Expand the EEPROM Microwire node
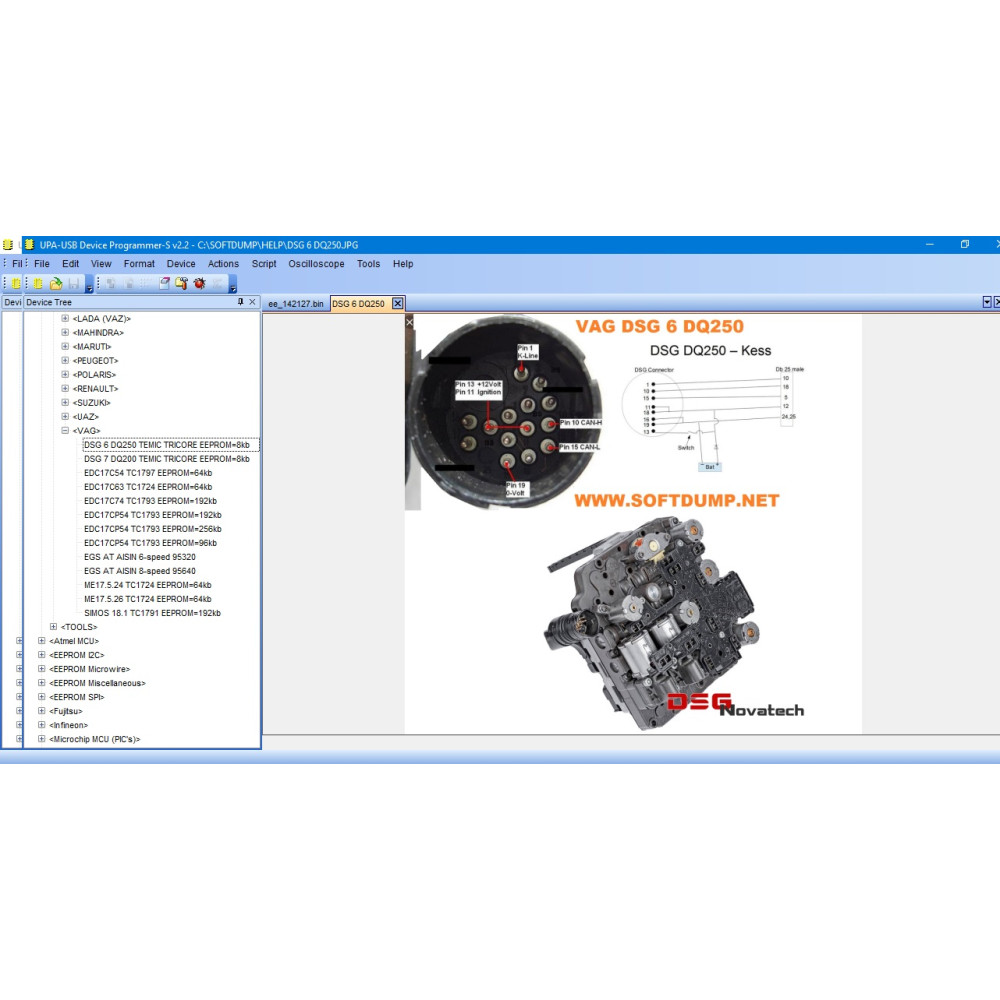The height and width of the screenshot is (1000, 1000). pyautogui.click(x=41, y=669)
